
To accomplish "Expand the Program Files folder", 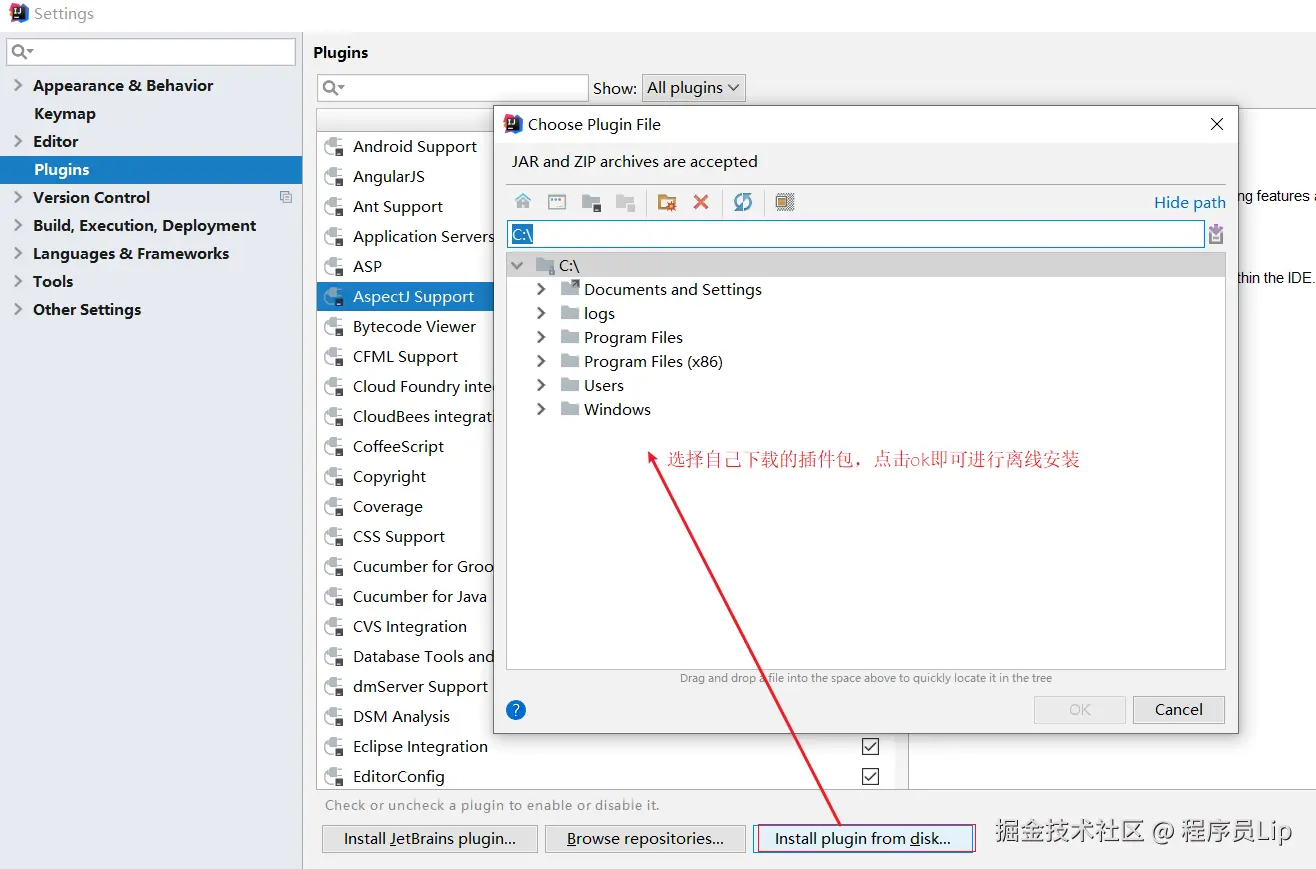I will [541, 337].
